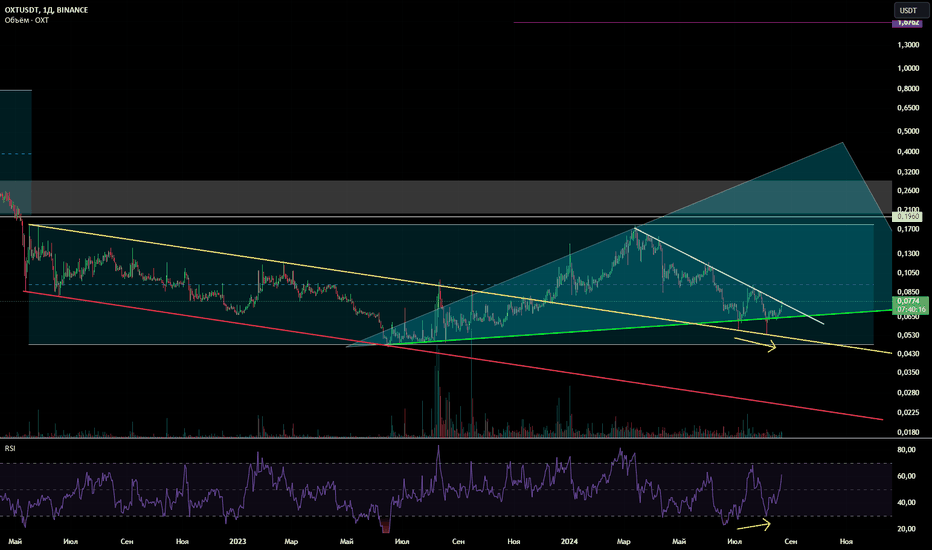The height and width of the screenshot is (550, 932).
Task: Click the 0,1050 price axis label
Action: 908,273
